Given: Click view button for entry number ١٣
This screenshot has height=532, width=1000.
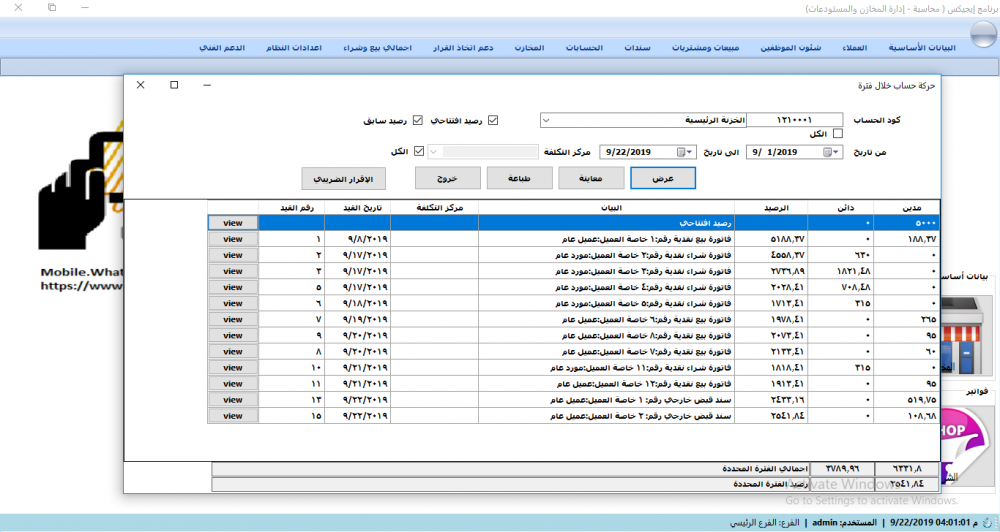Looking at the screenshot, I should pyautogui.click(x=233, y=400).
